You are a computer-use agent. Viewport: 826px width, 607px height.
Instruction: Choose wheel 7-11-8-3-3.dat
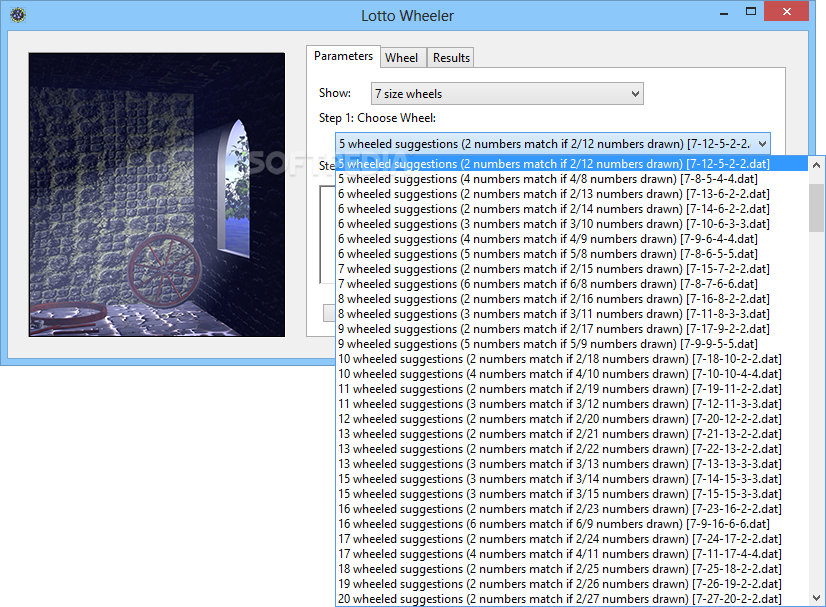(x=571, y=314)
